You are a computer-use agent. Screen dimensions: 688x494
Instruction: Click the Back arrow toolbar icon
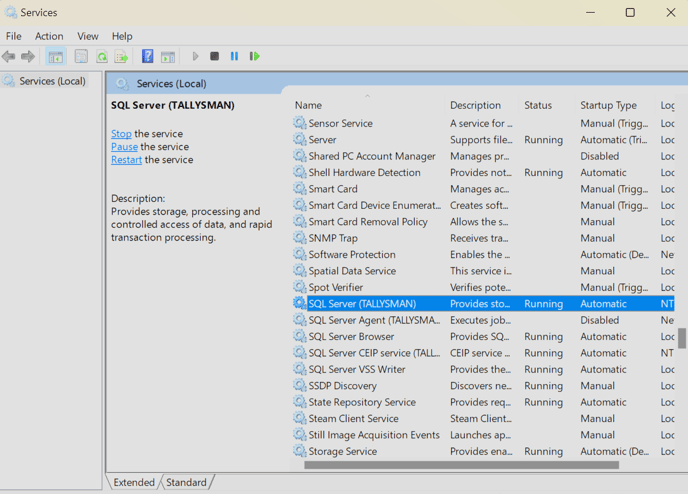click(x=9, y=56)
